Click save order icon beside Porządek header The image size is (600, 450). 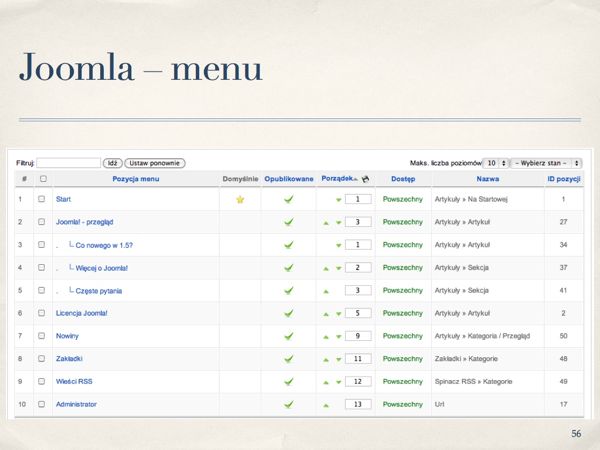click(x=366, y=179)
